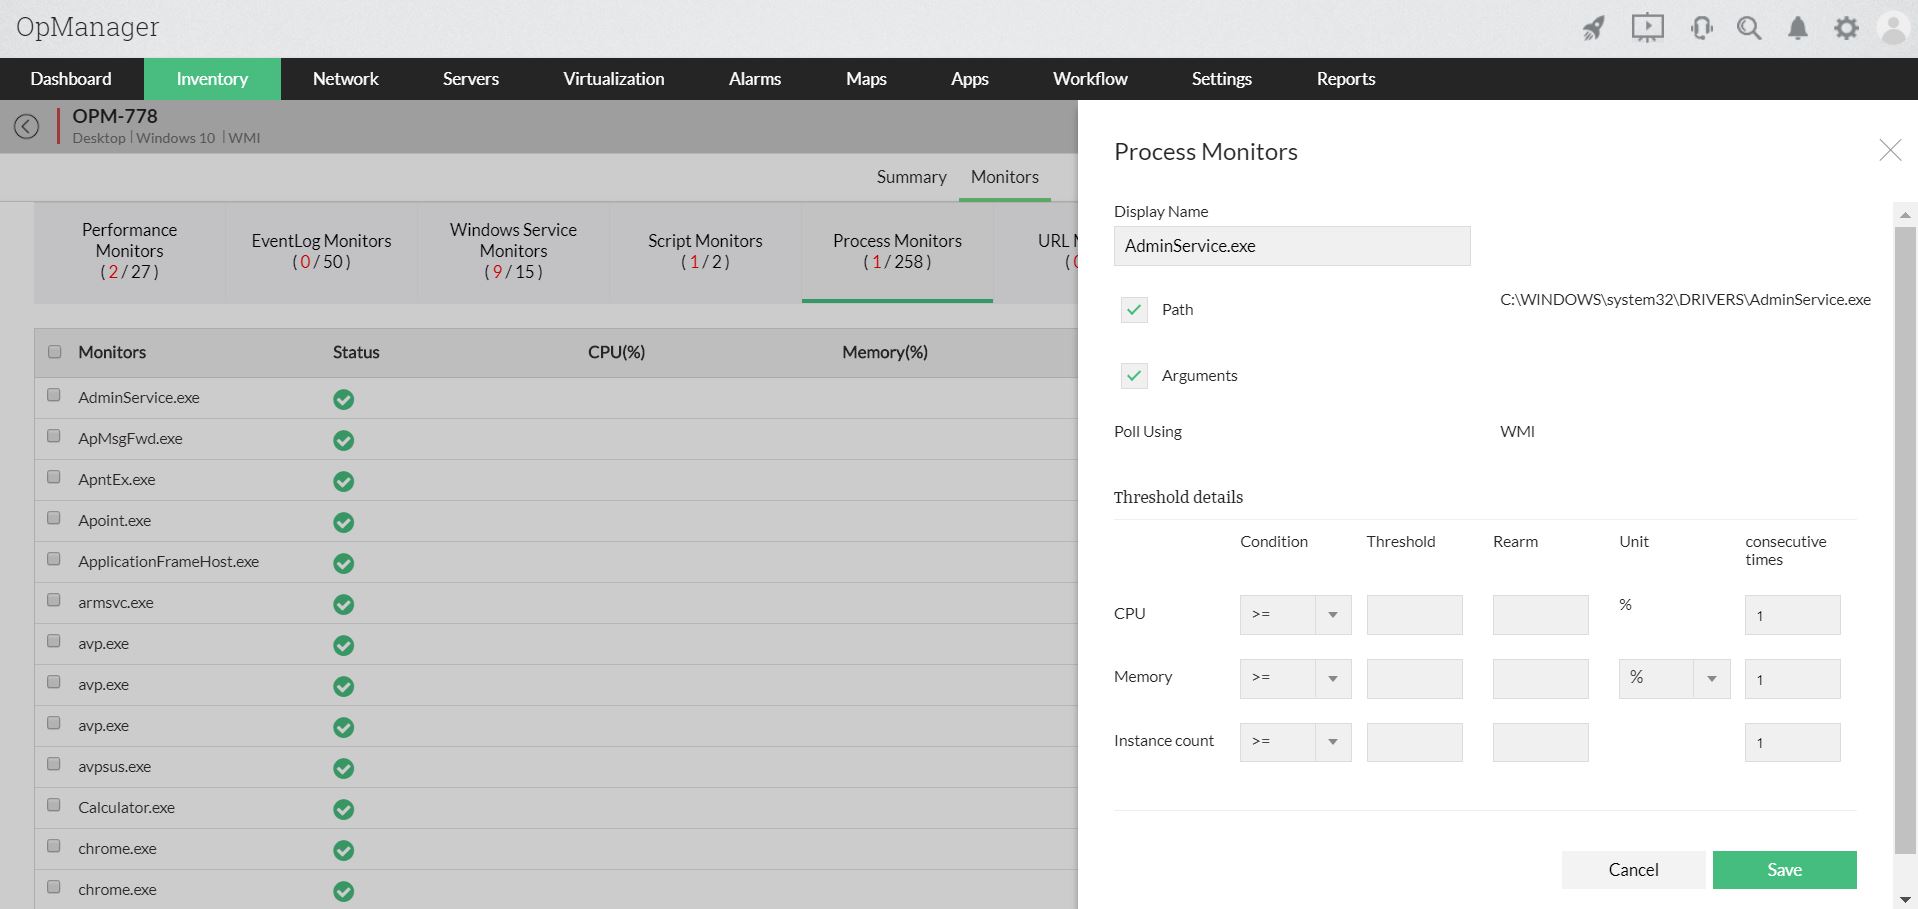1918x909 pixels.
Task: Save the process monitor settings
Action: (1784, 870)
